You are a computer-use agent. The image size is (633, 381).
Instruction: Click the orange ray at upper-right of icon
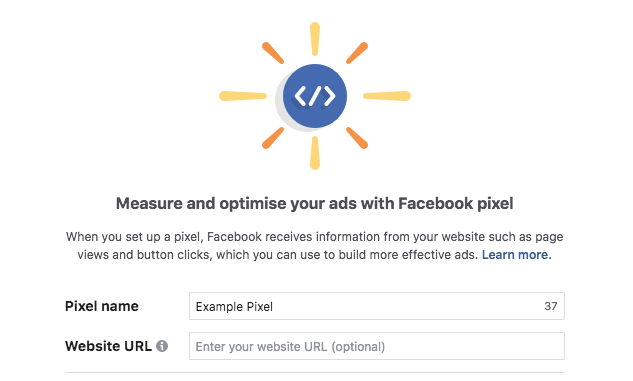(357, 53)
